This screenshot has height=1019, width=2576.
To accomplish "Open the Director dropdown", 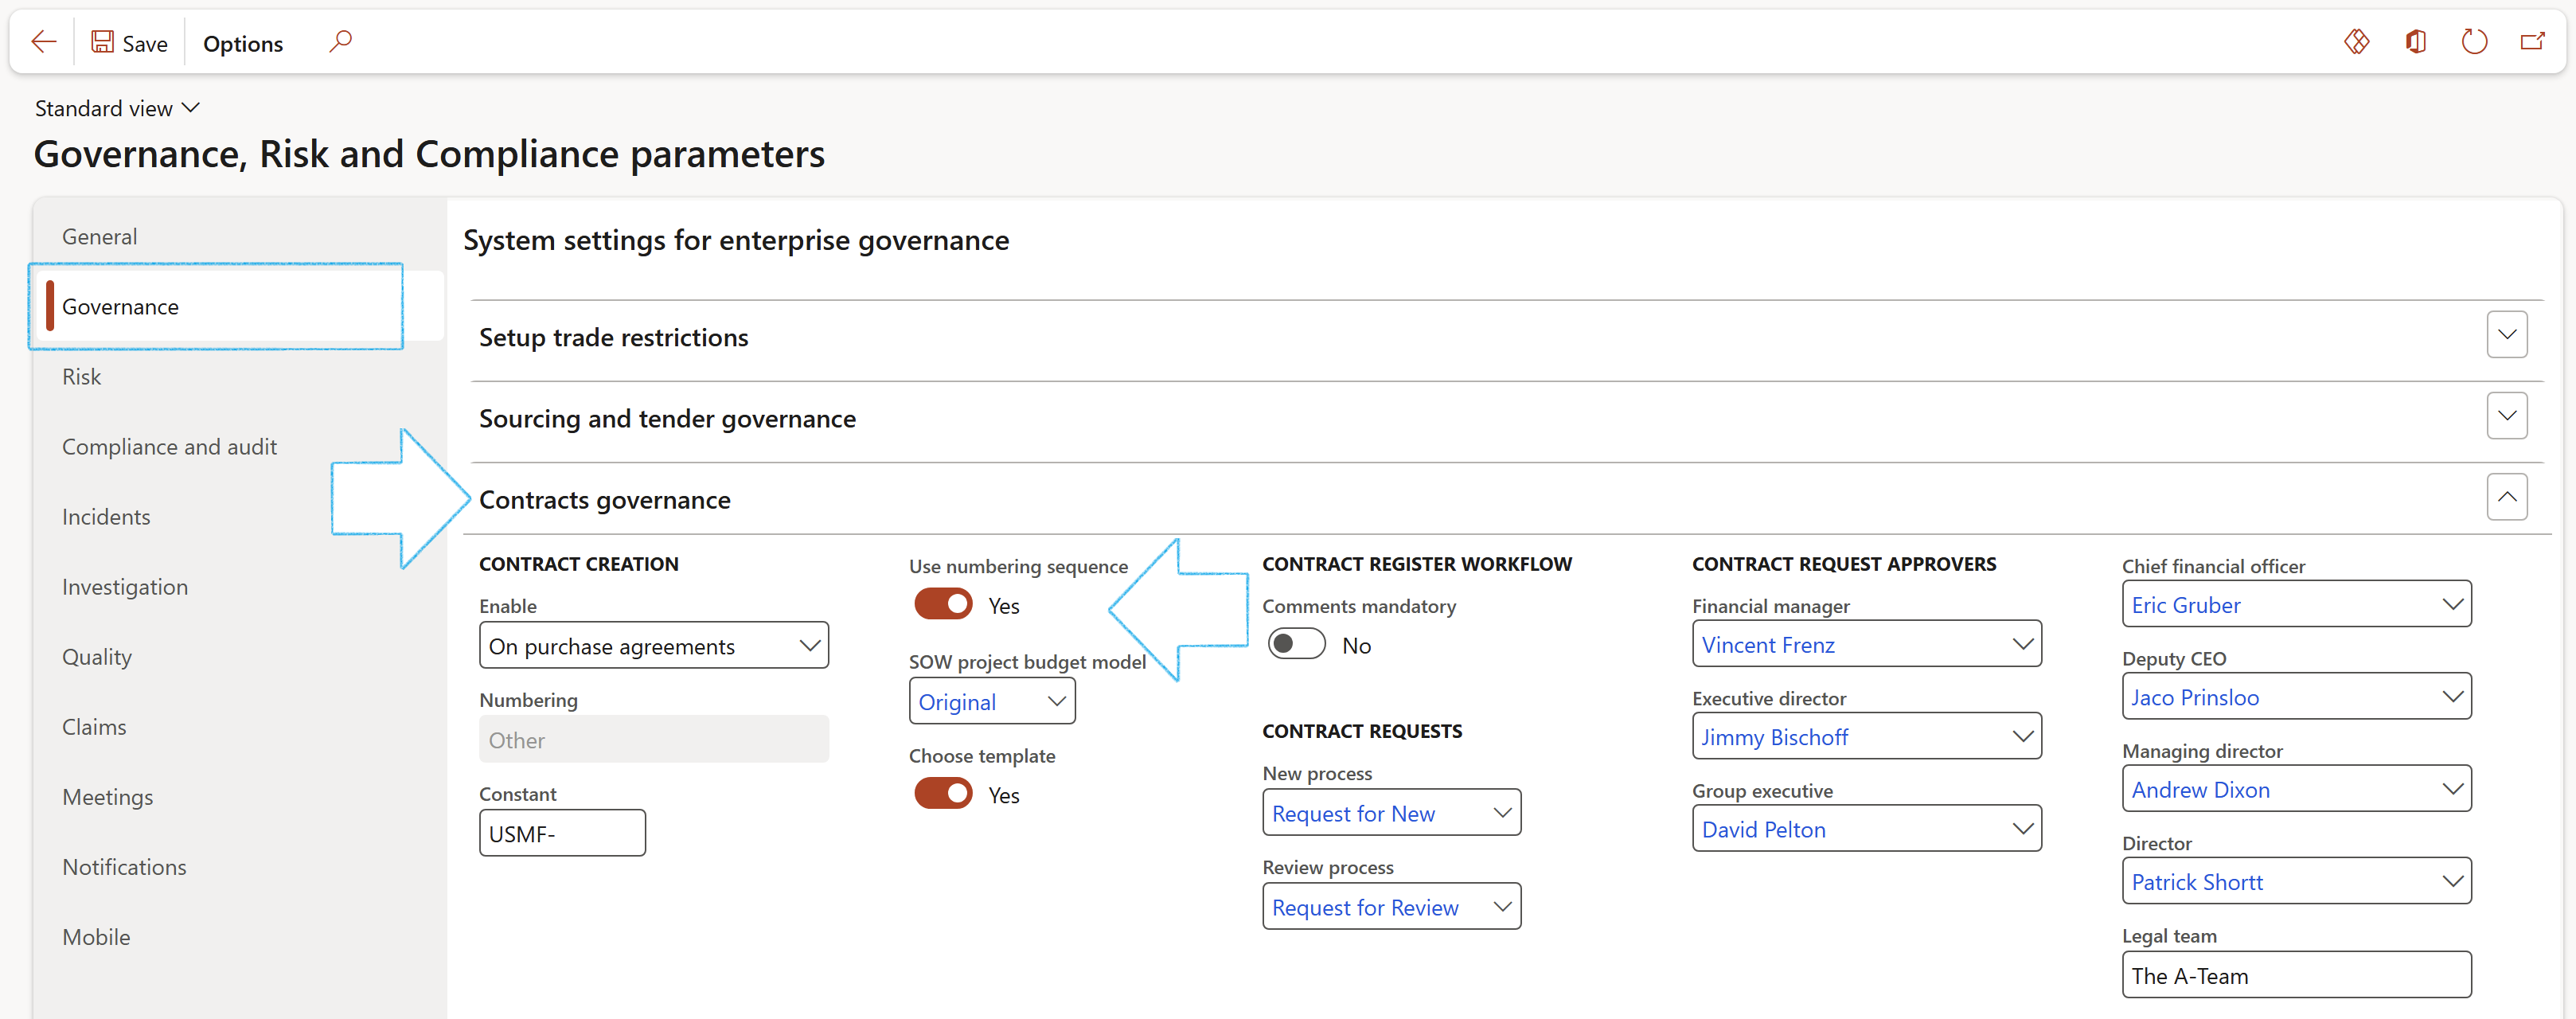I will click(2296, 882).
